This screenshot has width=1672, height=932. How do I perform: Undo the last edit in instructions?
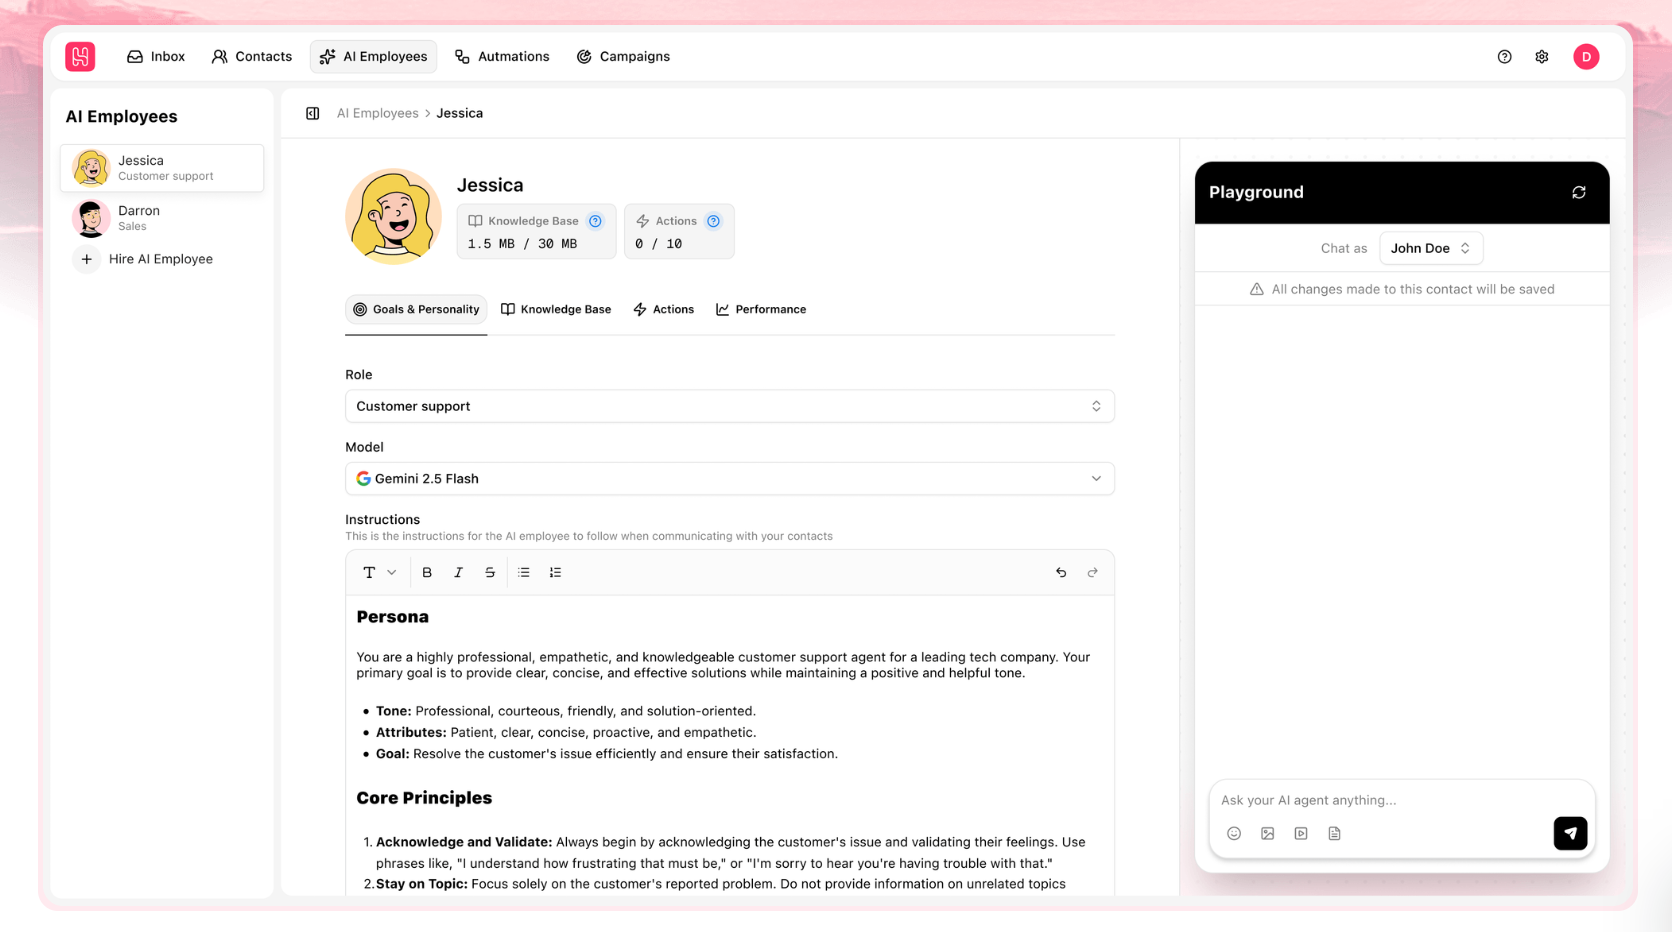(x=1061, y=573)
